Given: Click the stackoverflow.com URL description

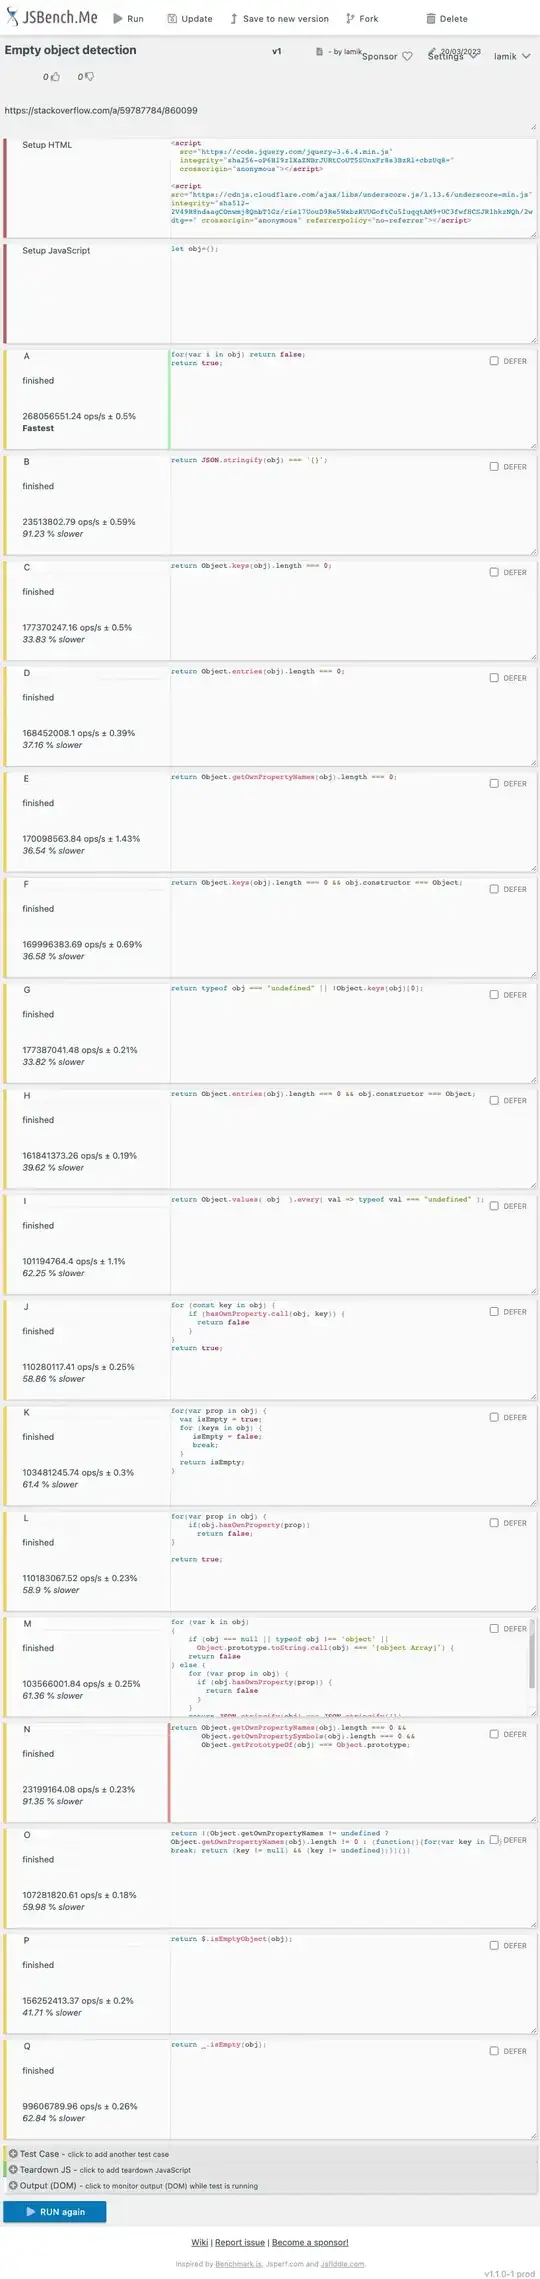Looking at the screenshot, I should 101,111.
